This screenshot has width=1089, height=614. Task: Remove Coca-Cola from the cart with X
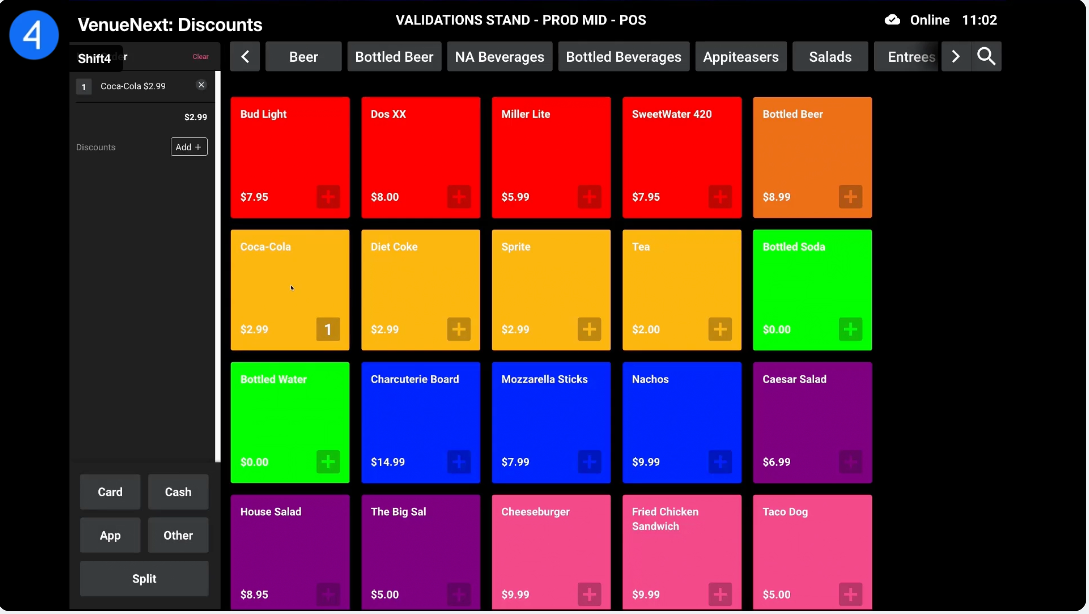coord(201,85)
